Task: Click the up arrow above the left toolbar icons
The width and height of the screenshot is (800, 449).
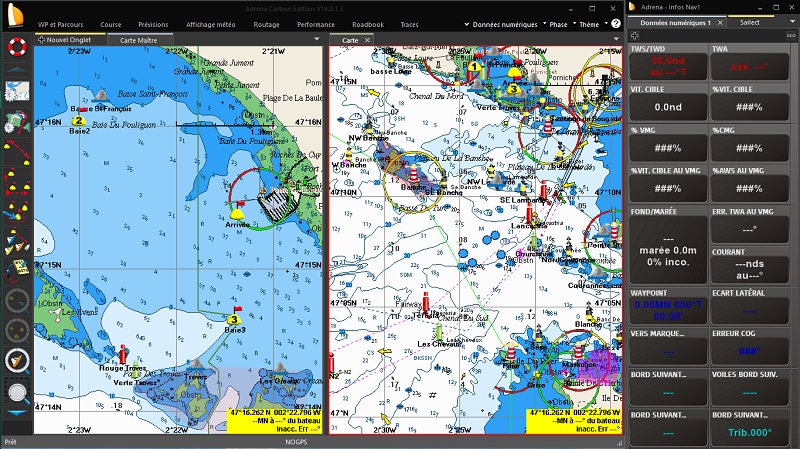Action: pos(17,69)
